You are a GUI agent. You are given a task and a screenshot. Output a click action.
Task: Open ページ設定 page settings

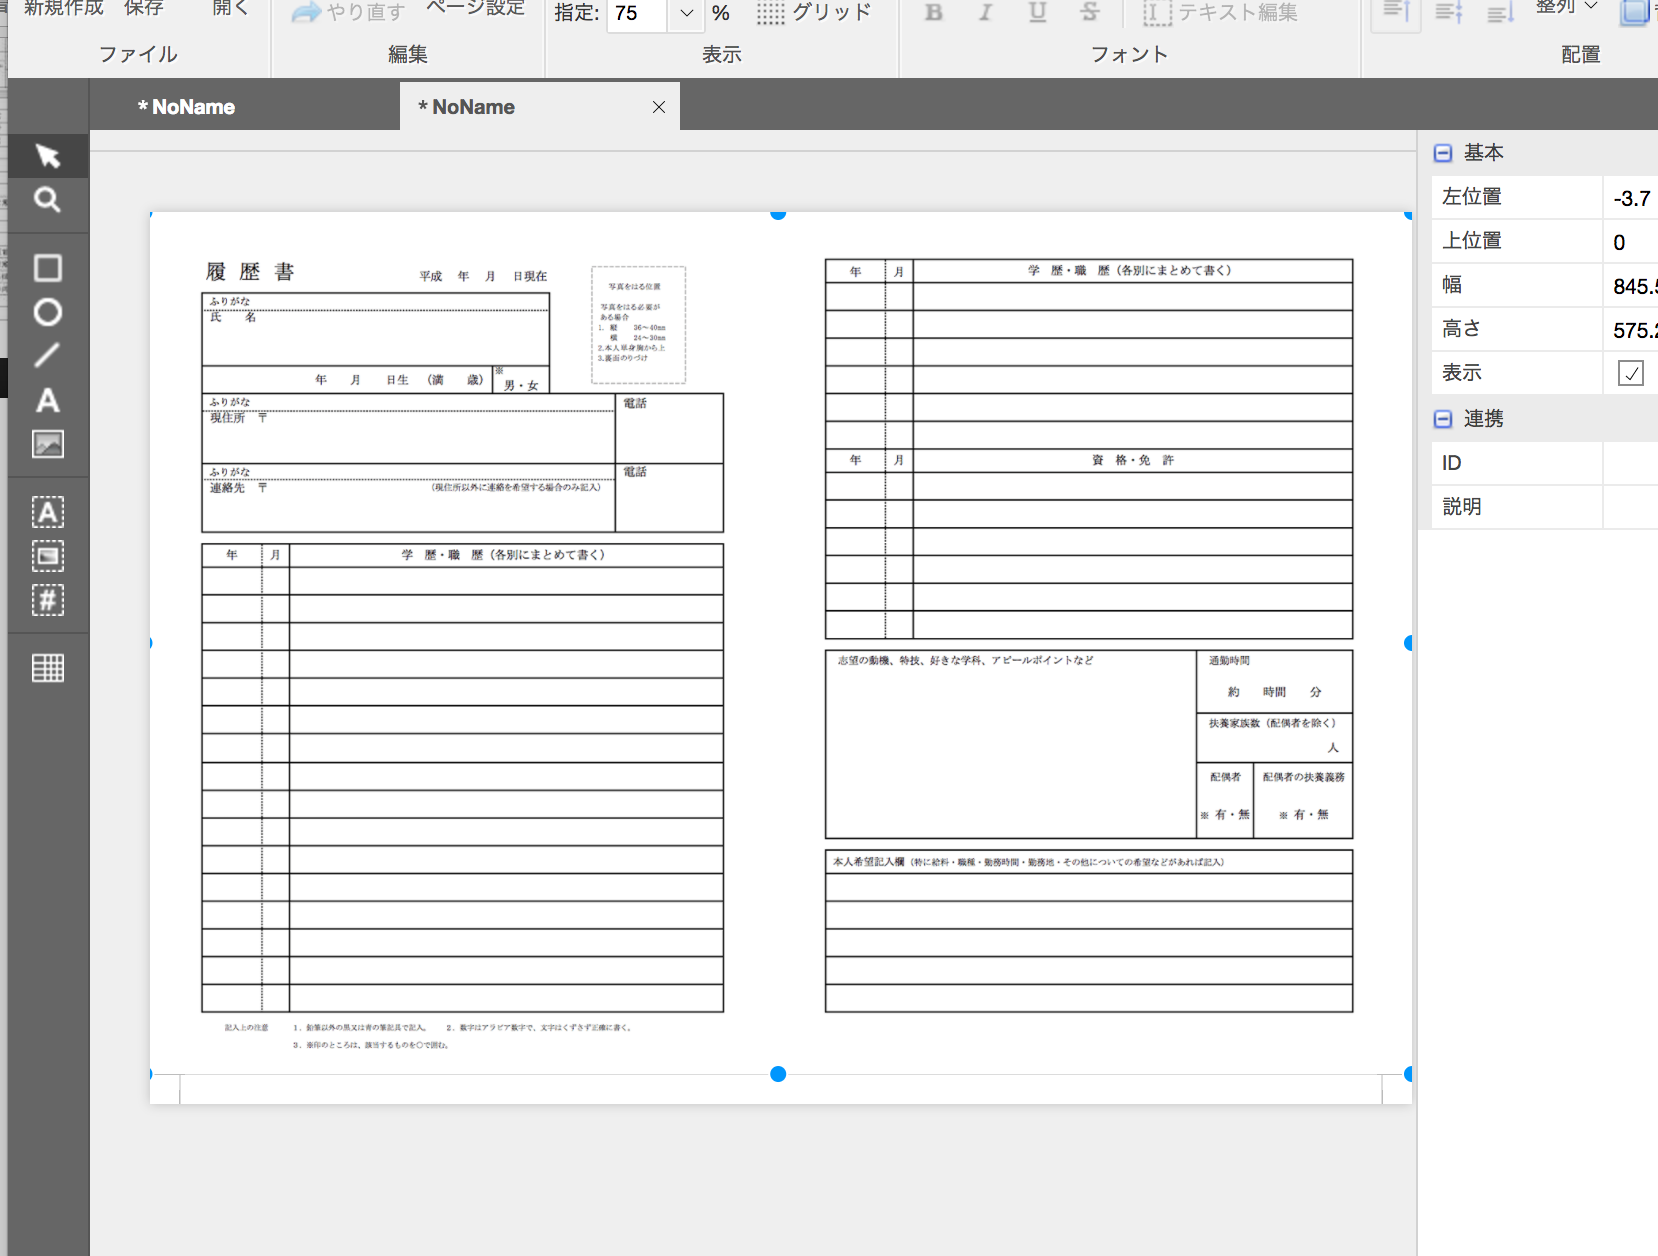coord(475,8)
